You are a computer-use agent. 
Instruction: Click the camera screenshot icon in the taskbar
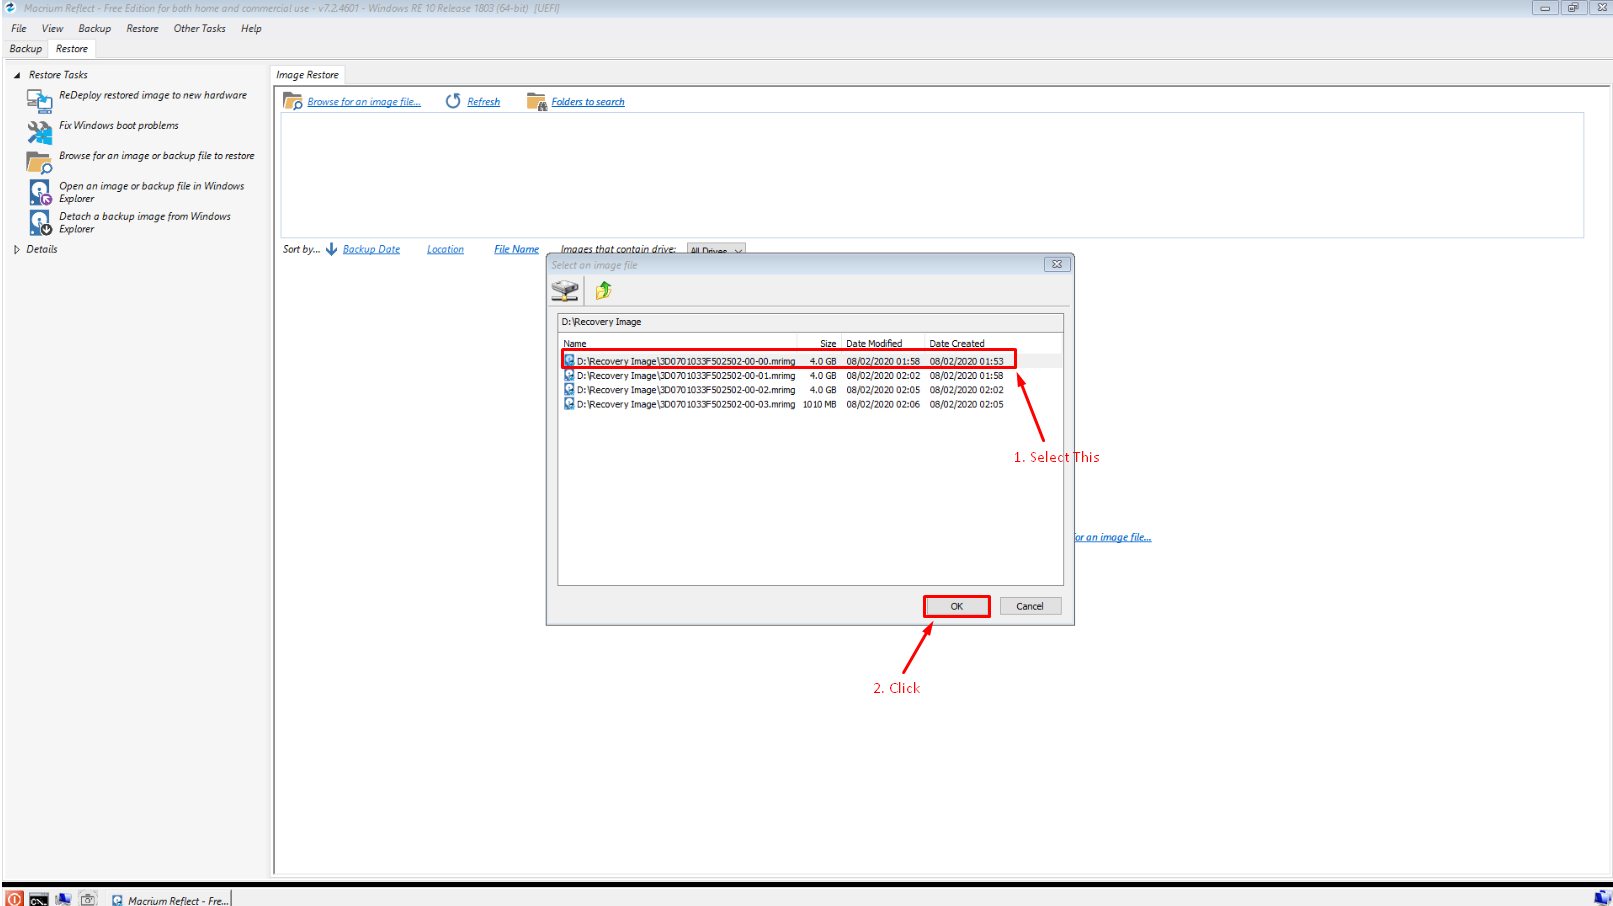88,899
